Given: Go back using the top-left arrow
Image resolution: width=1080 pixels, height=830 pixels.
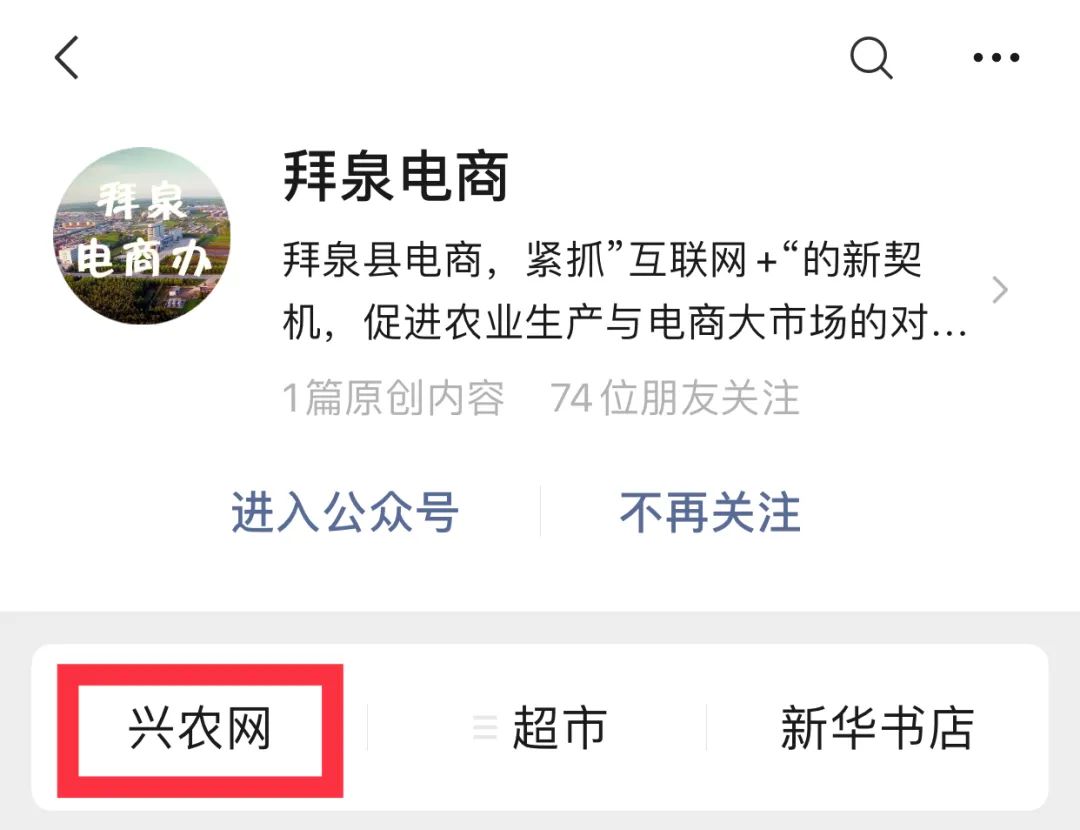Looking at the screenshot, I should click(67, 58).
